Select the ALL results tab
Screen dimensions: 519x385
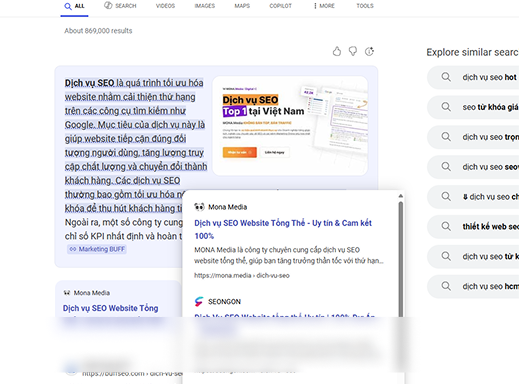(74, 6)
